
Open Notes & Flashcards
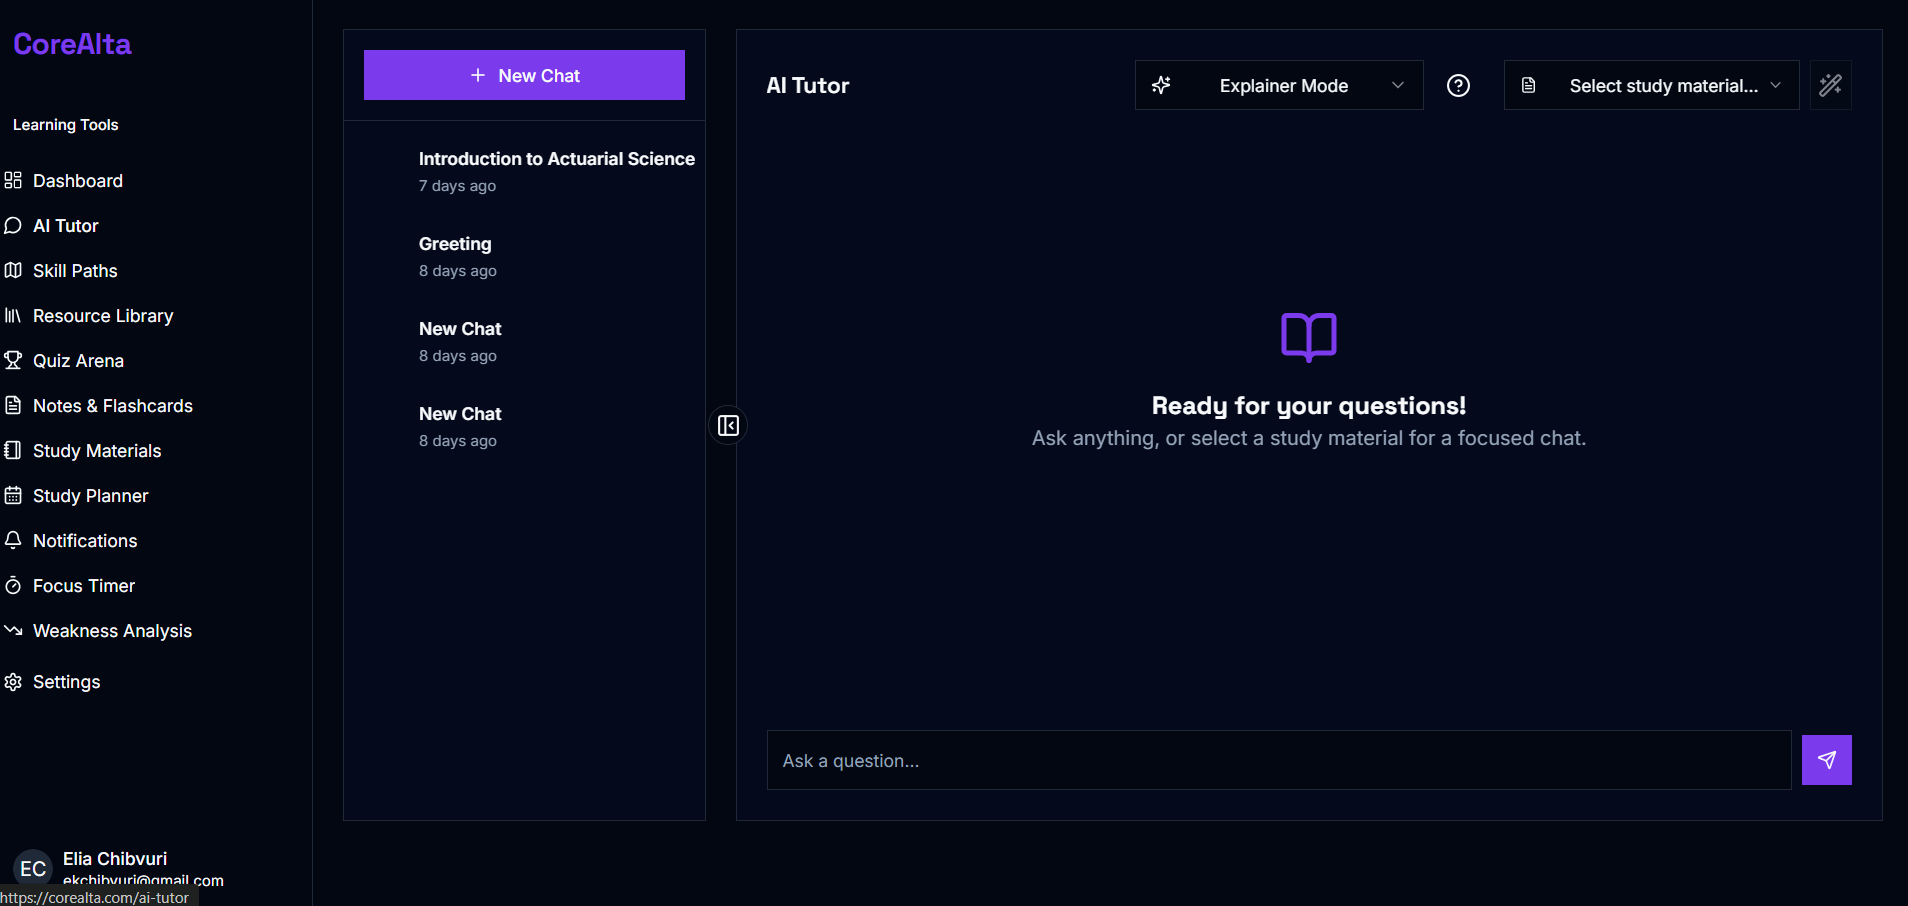click(112, 405)
